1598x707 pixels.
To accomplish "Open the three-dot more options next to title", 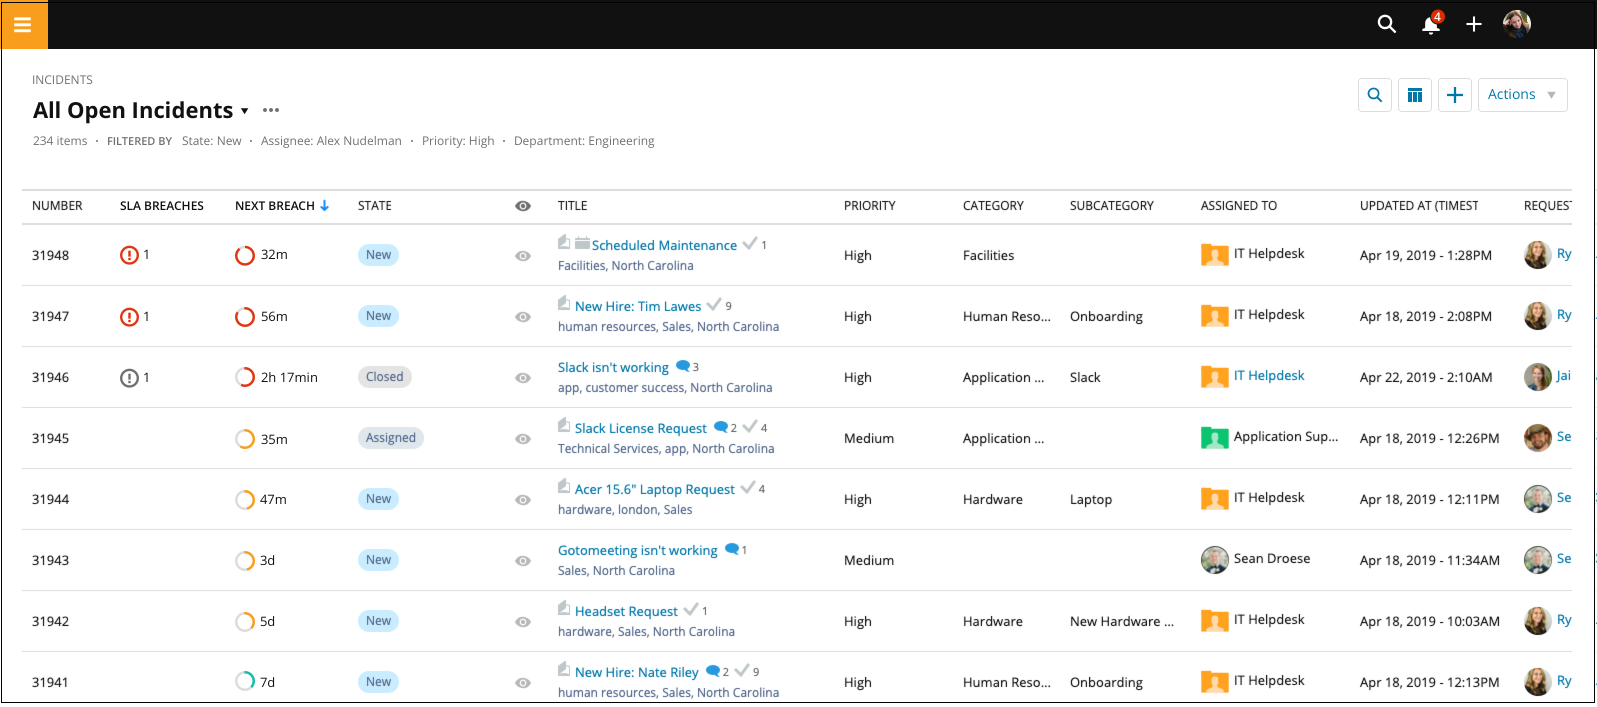I will coord(271,111).
